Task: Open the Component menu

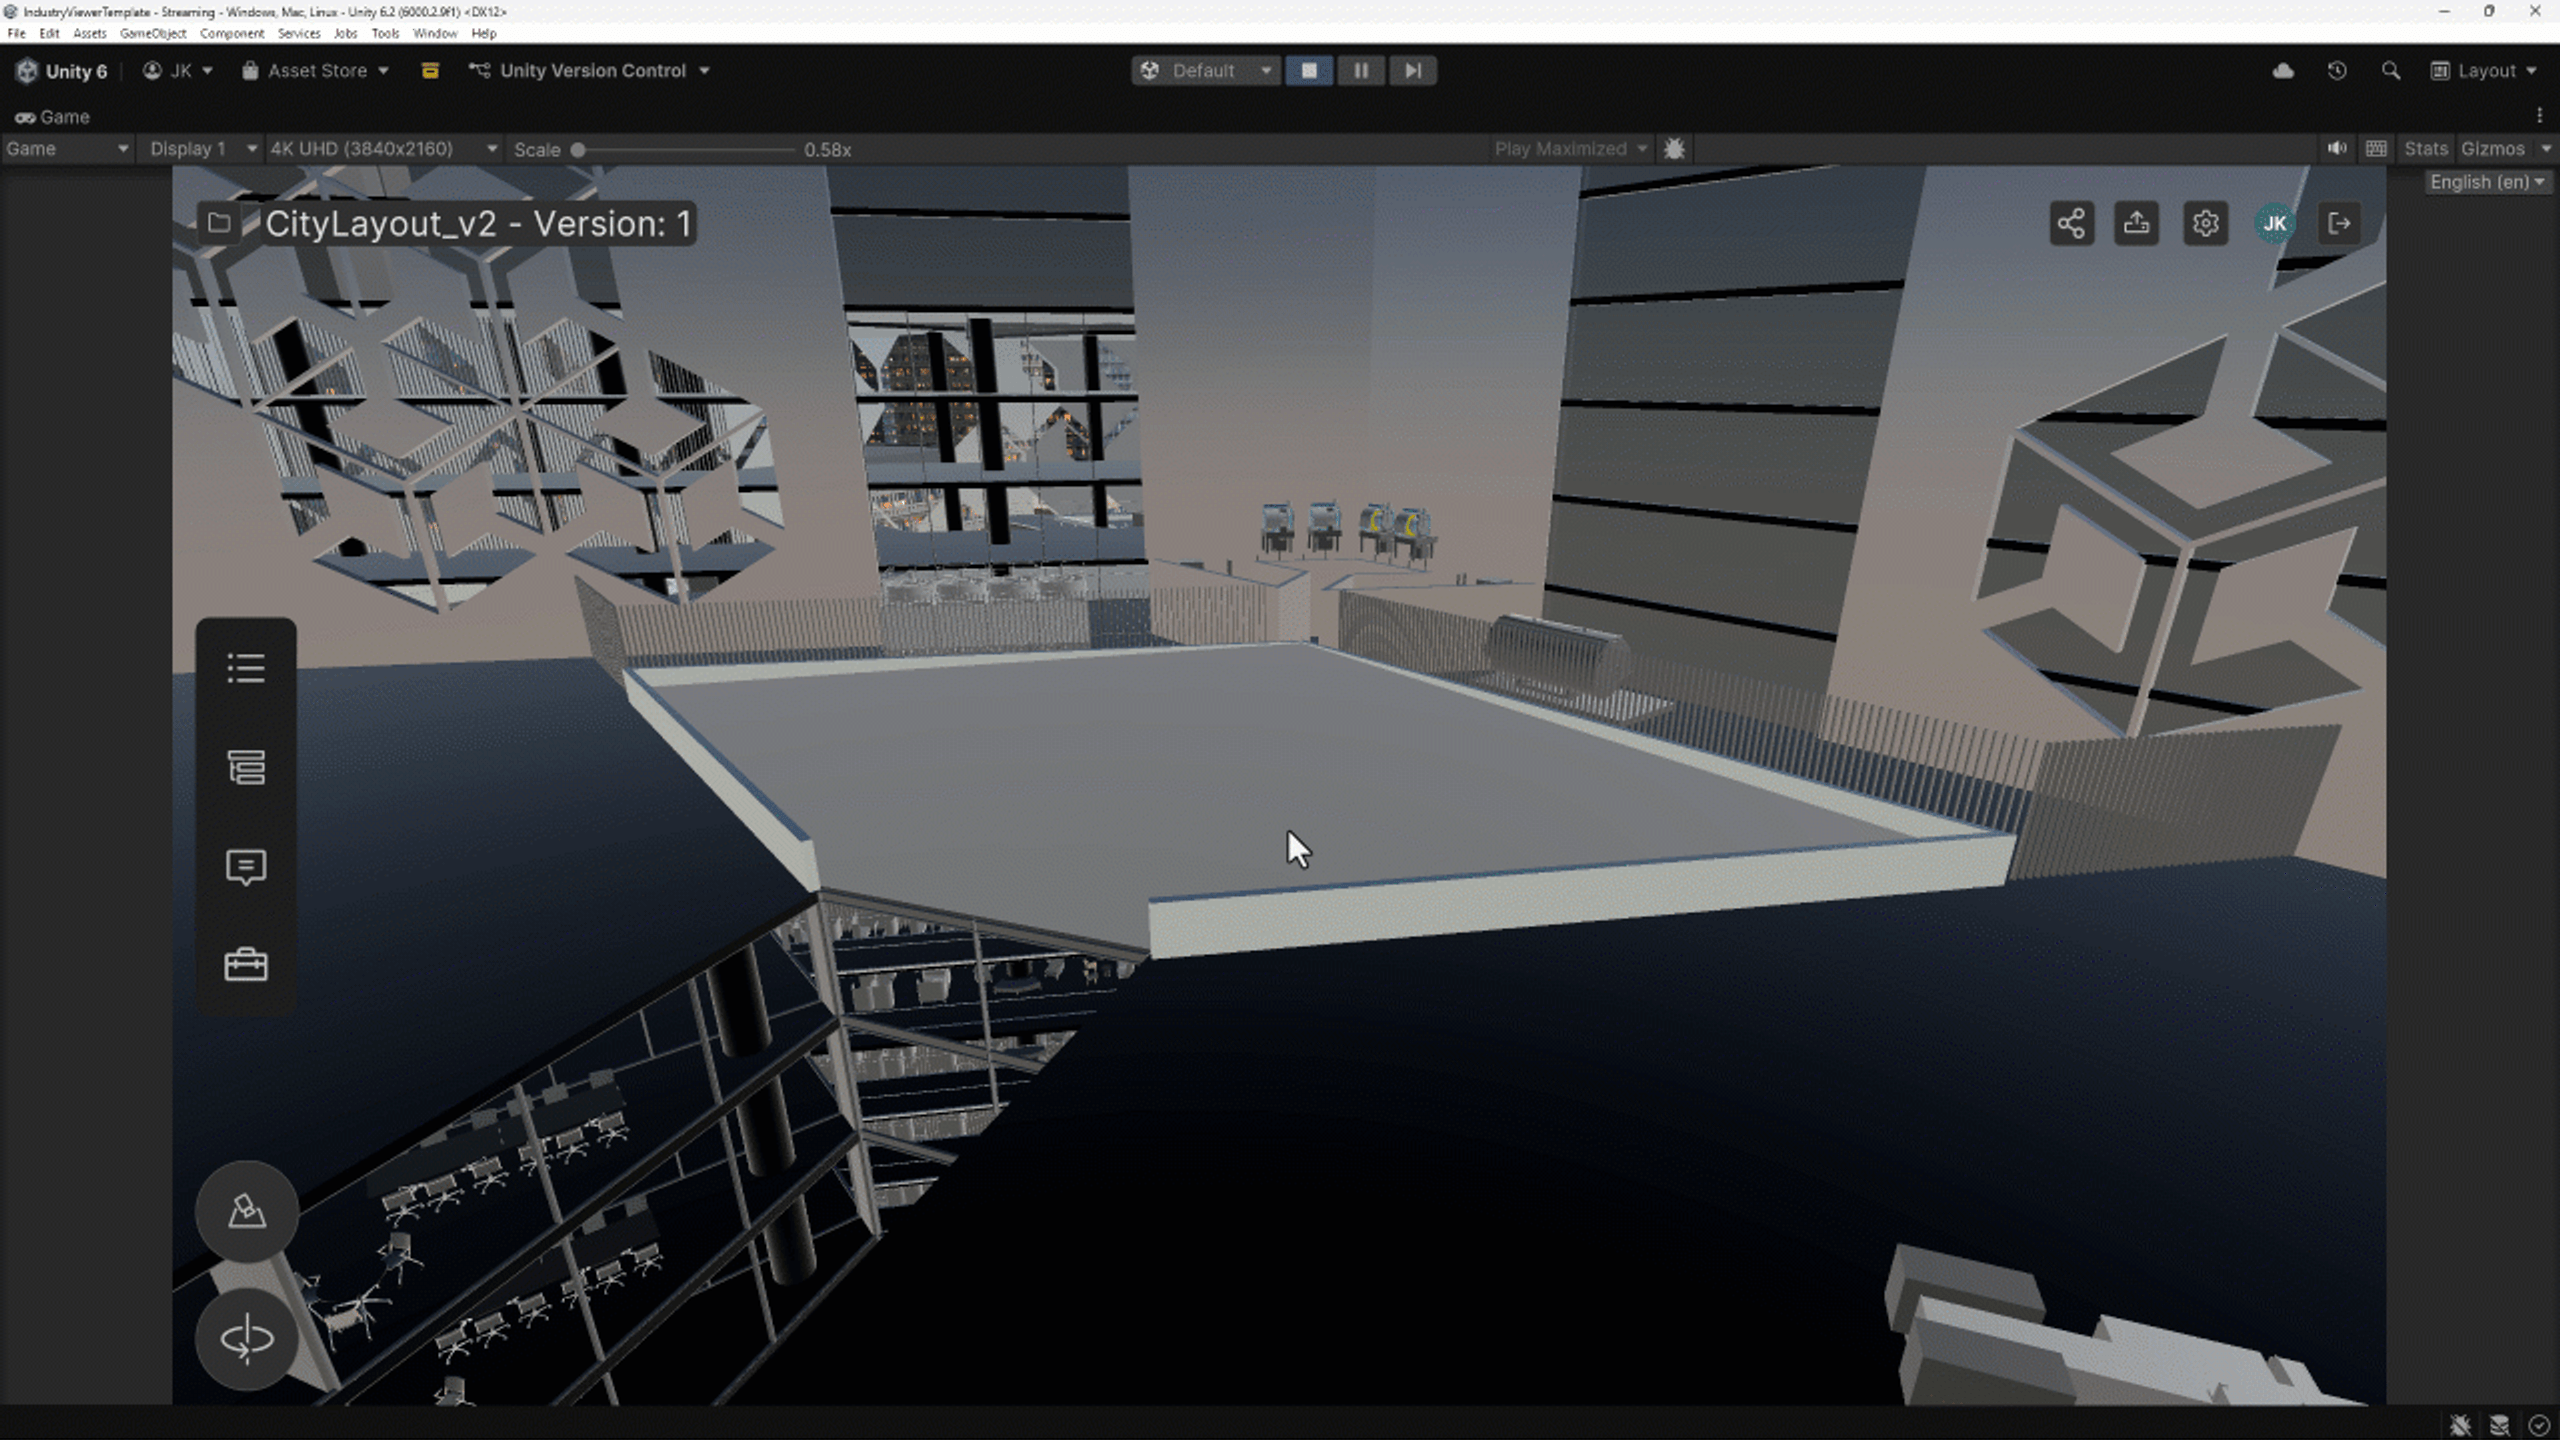Action: [232, 33]
